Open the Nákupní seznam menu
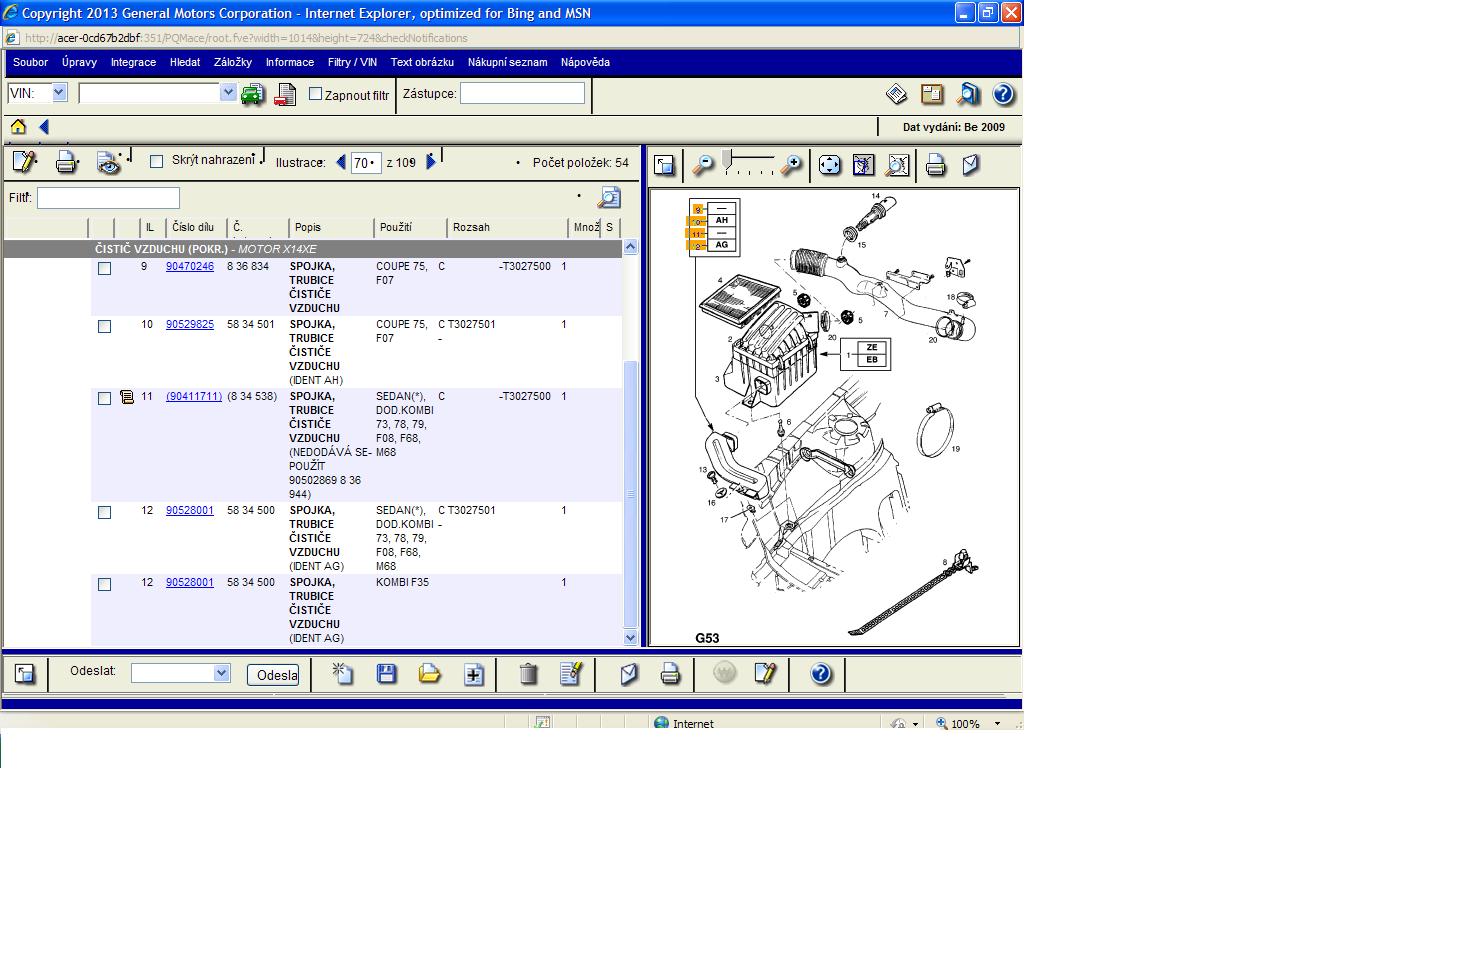The image size is (1458, 954). 507,62
